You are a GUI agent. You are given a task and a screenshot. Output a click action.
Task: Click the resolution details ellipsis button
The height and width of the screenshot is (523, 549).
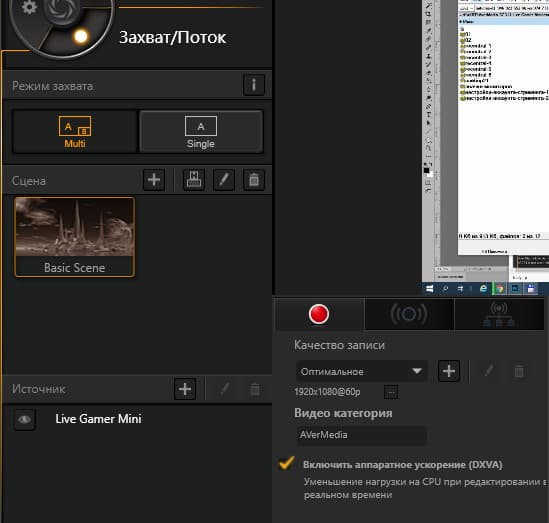[391, 392]
